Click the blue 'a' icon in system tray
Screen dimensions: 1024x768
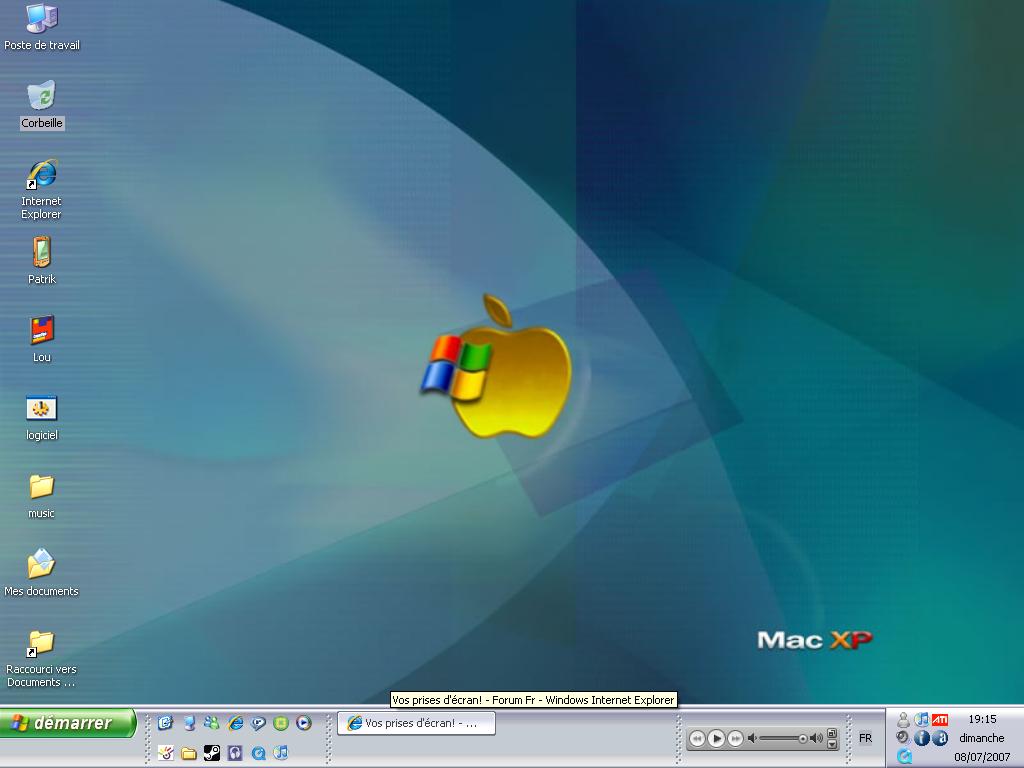940,738
